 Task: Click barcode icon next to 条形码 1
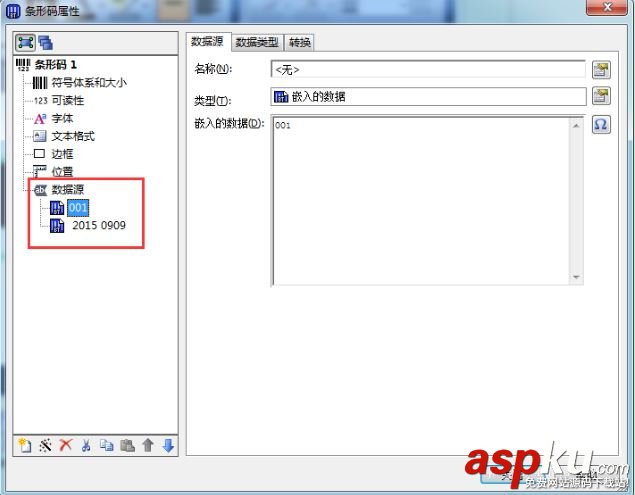23,65
